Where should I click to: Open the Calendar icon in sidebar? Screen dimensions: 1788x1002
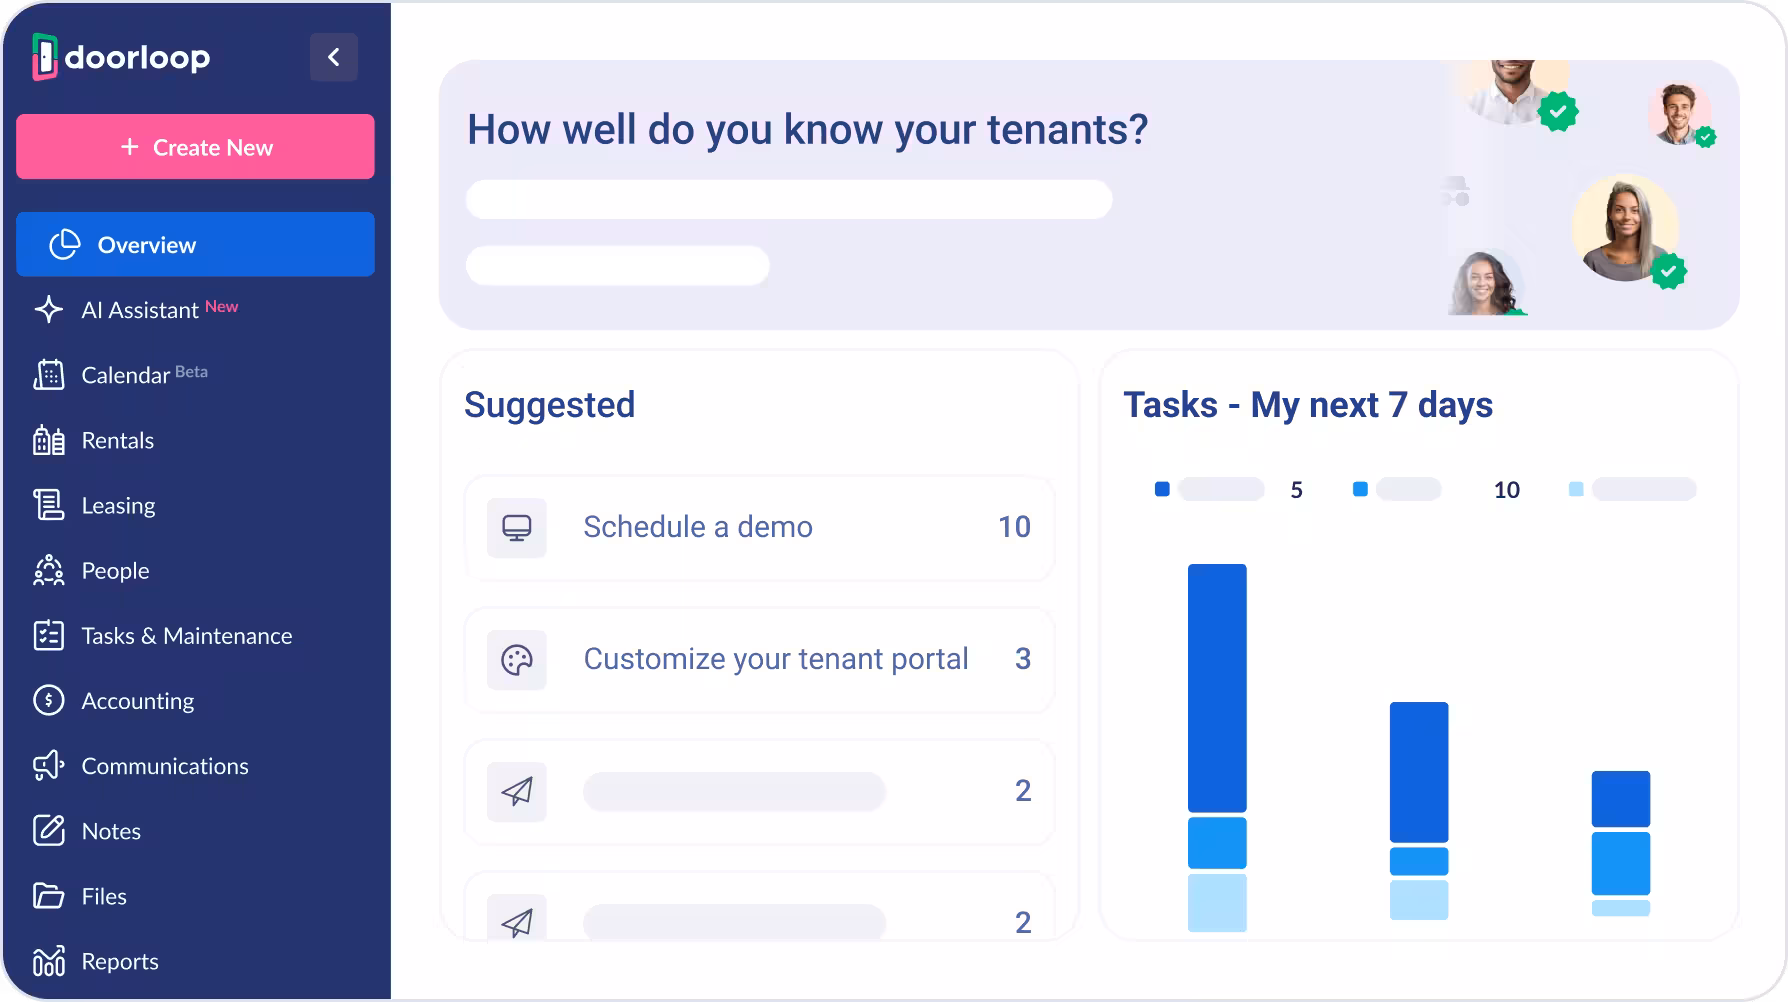48,374
